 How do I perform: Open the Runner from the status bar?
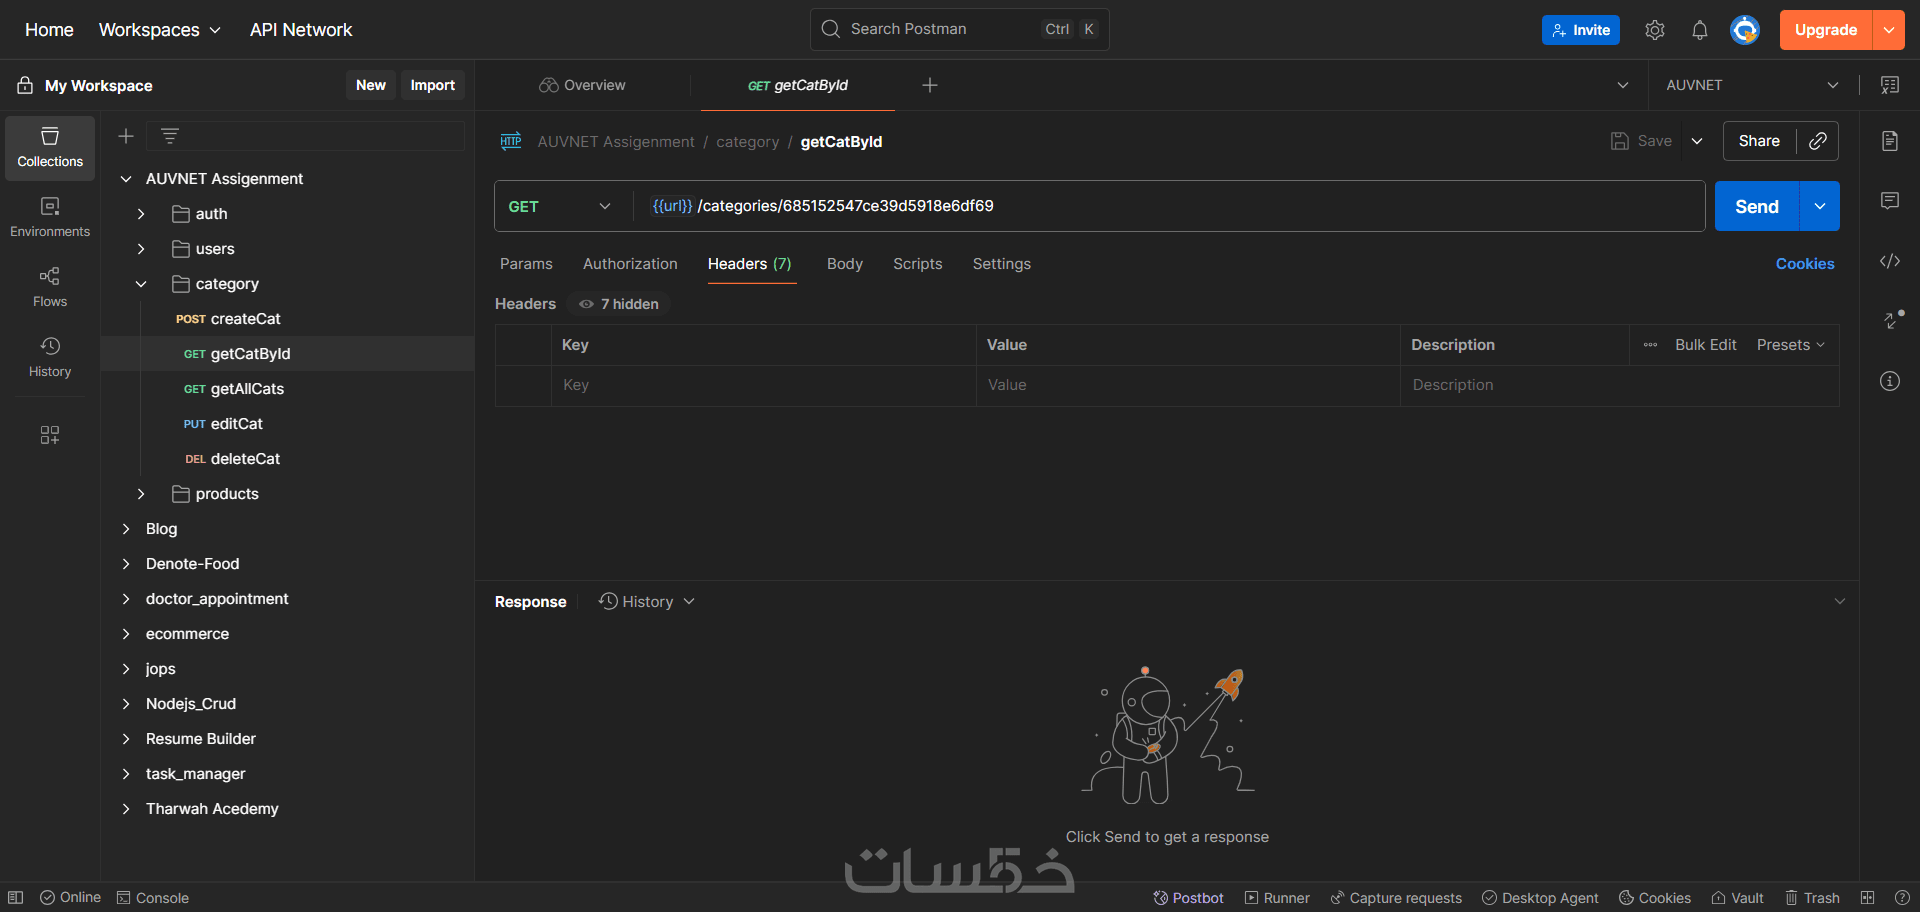click(1277, 898)
